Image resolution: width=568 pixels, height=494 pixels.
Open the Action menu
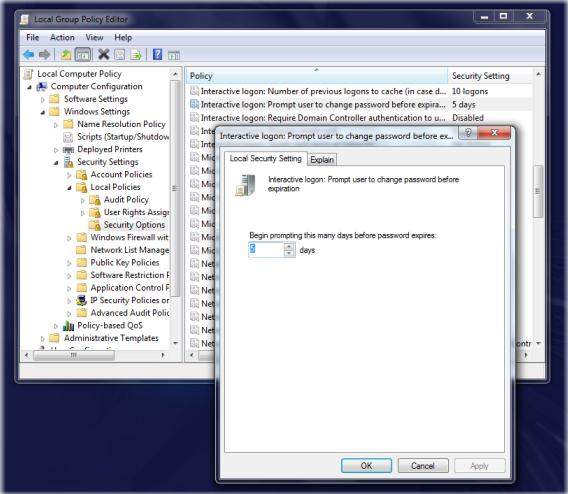62,37
